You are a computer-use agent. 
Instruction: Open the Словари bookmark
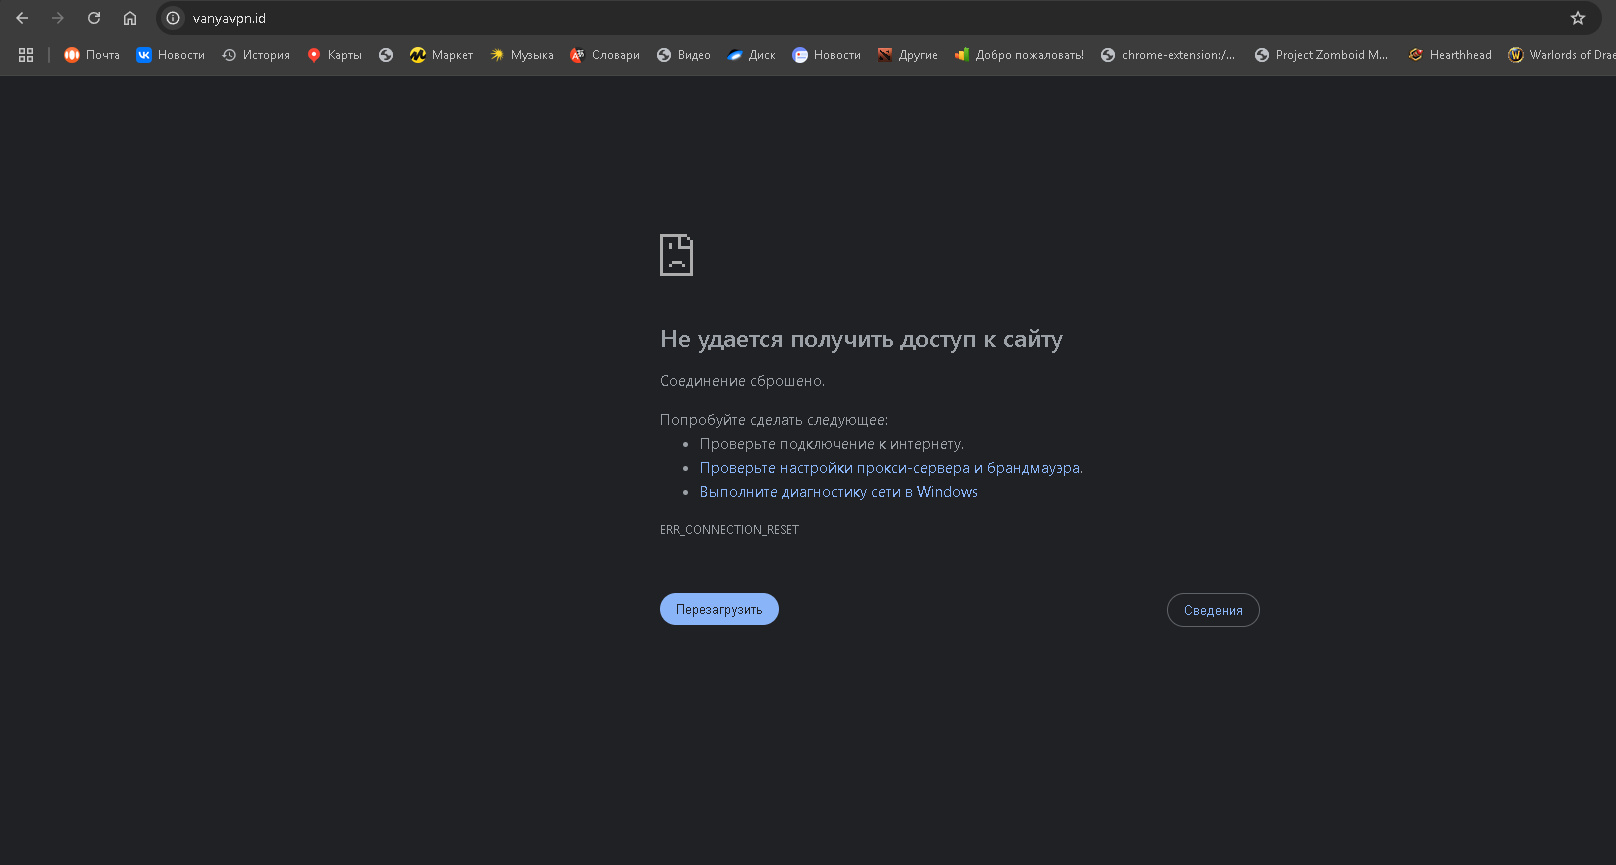click(x=605, y=55)
